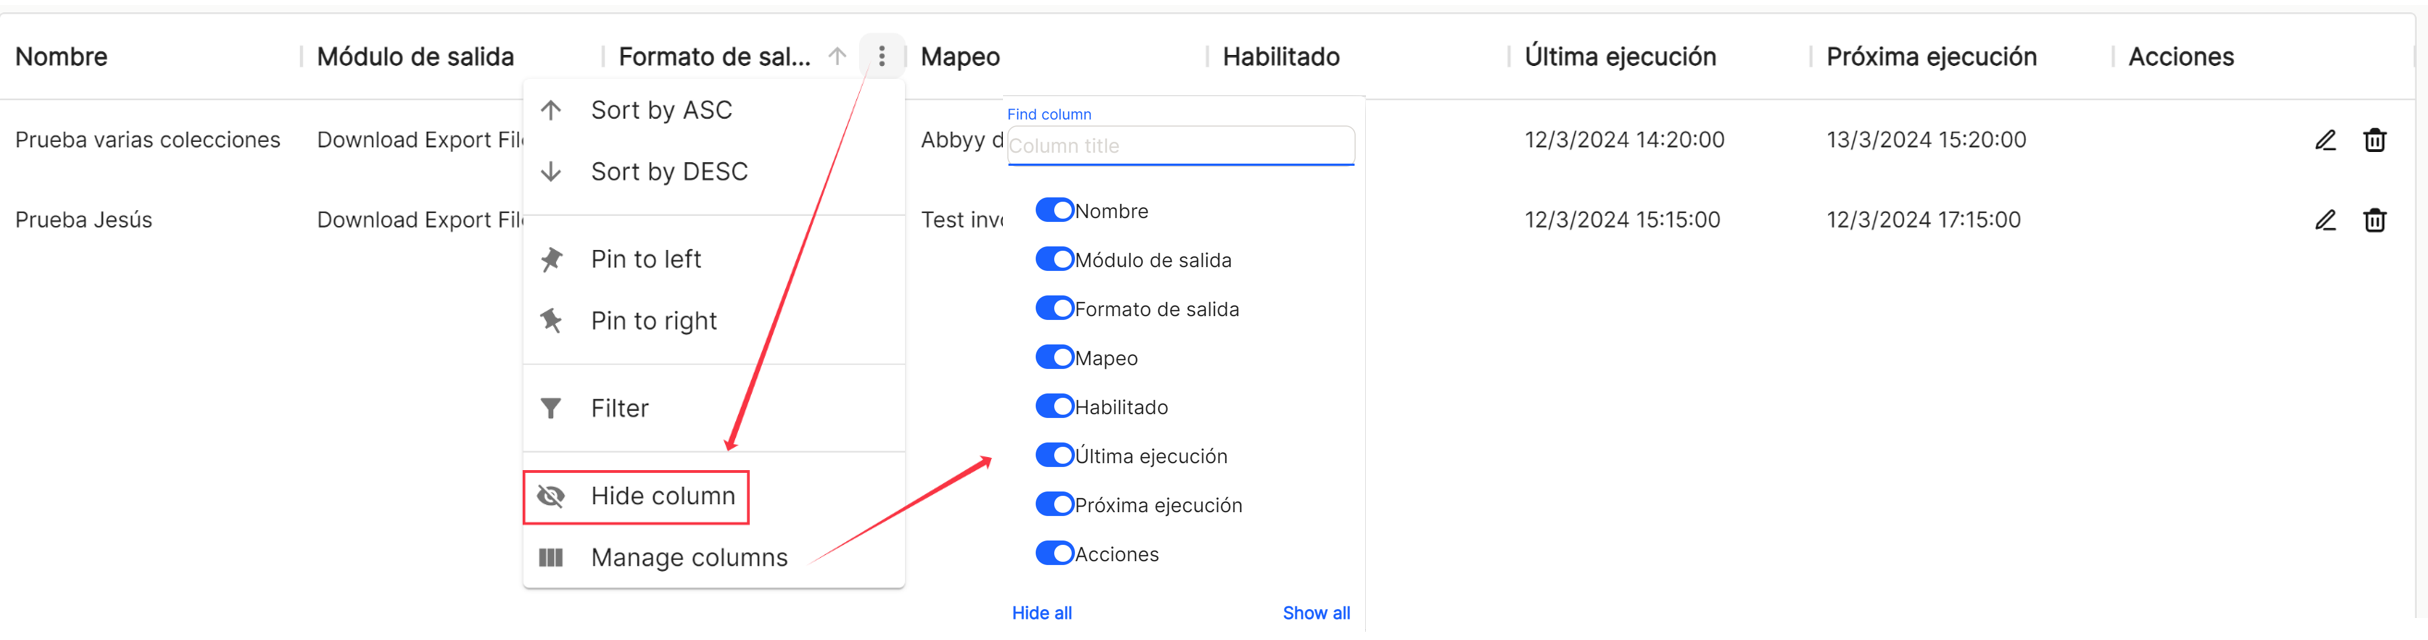Toggle the Nombre column visibility switch
This screenshot has height=640, width=2428.
[x=1054, y=210]
